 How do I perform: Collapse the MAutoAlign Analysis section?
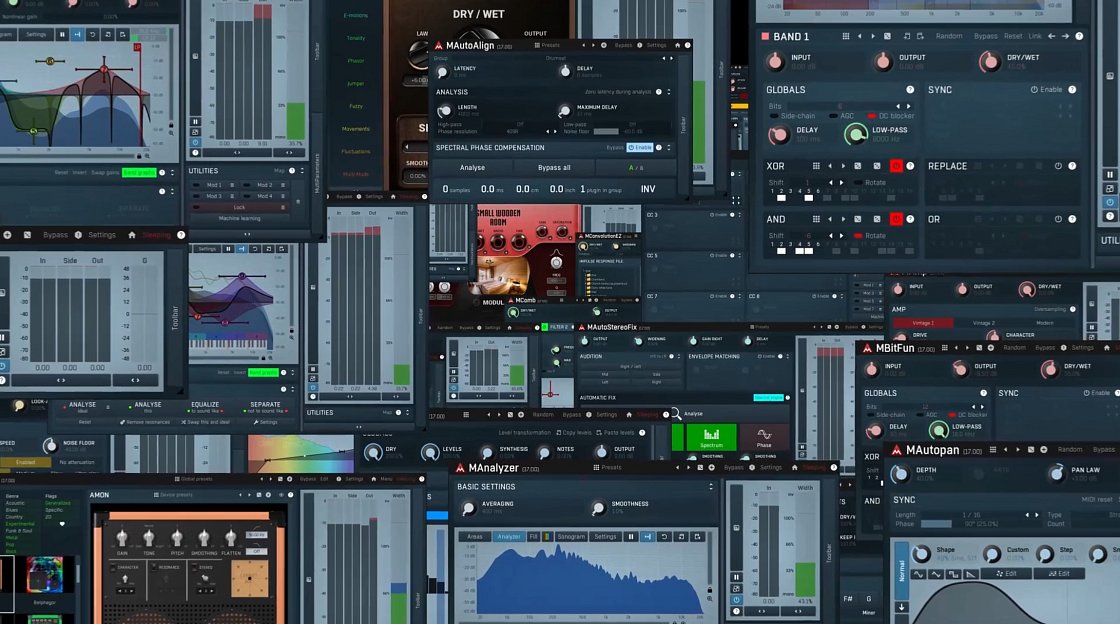pyautogui.click(x=670, y=92)
